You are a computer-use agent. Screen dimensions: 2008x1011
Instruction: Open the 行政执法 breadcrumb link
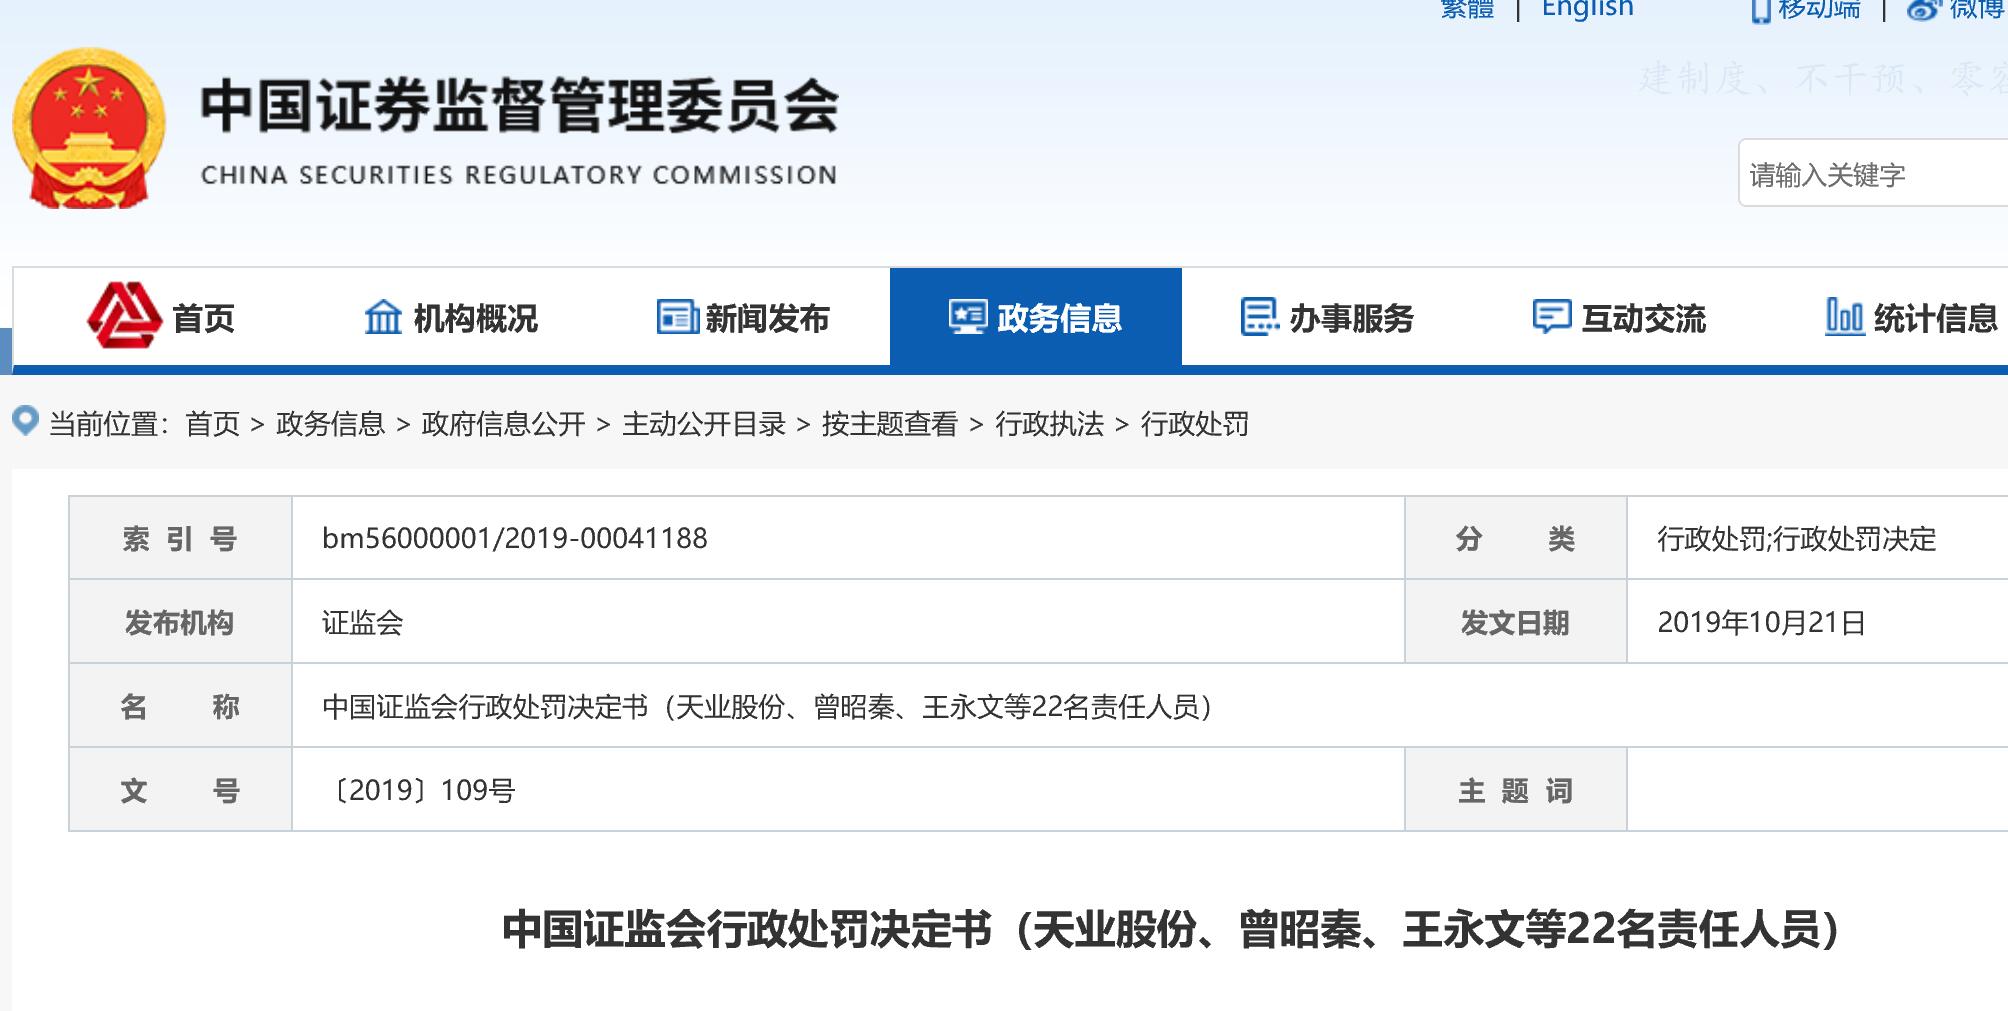[1049, 424]
